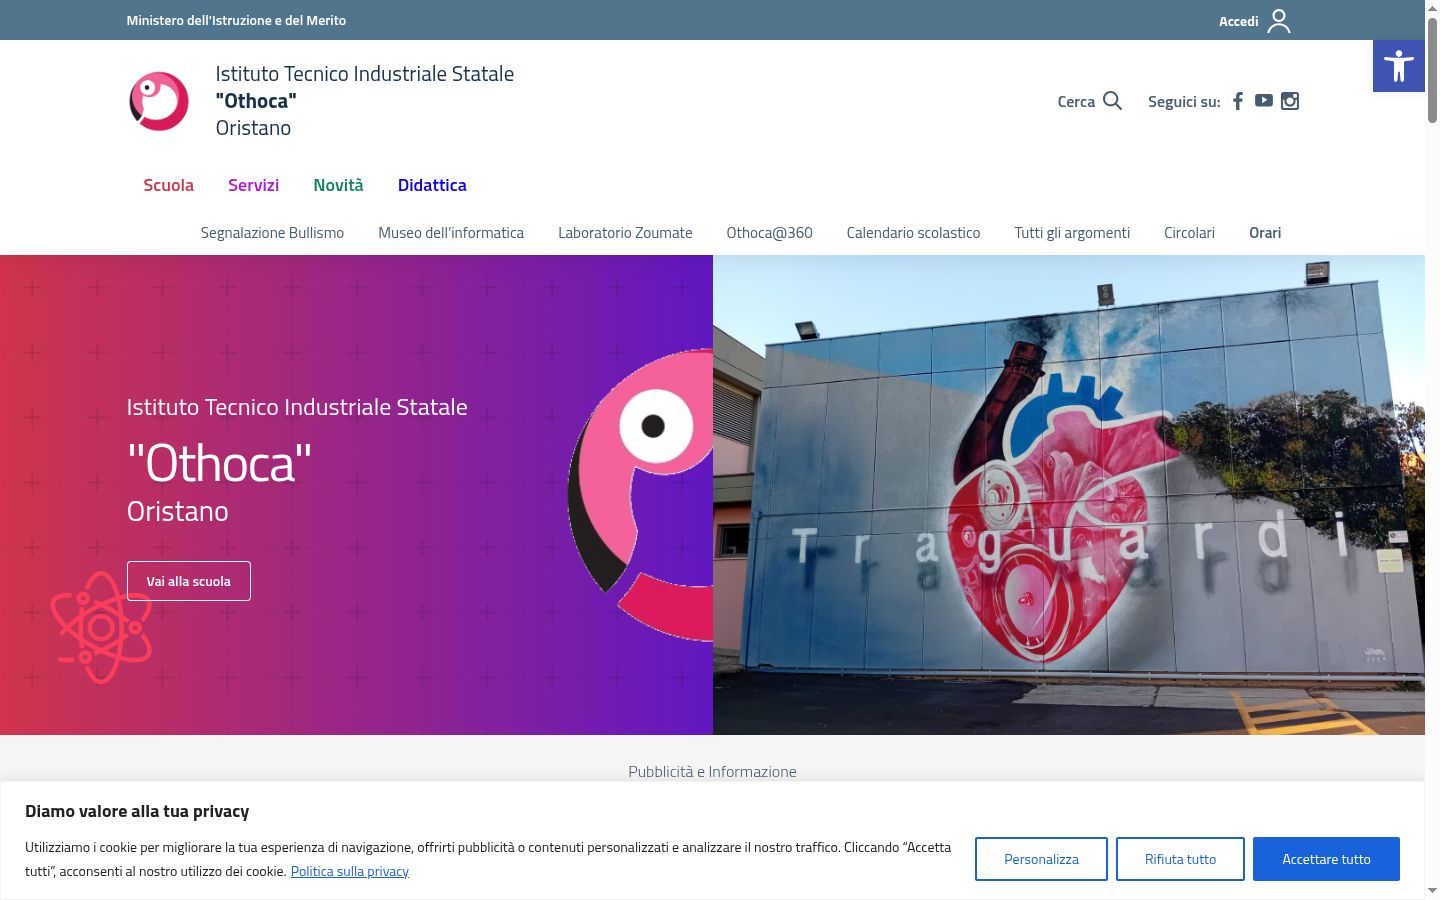Click the scrollbar down arrow
Viewport: 1440px width, 900px height.
click(x=1433, y=891)
